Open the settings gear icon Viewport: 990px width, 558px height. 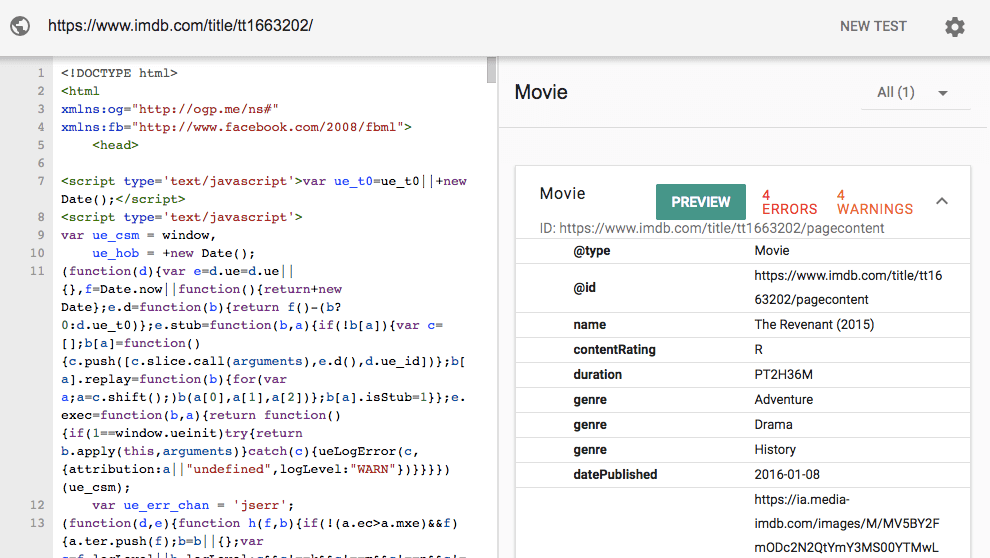coord(955,27)
